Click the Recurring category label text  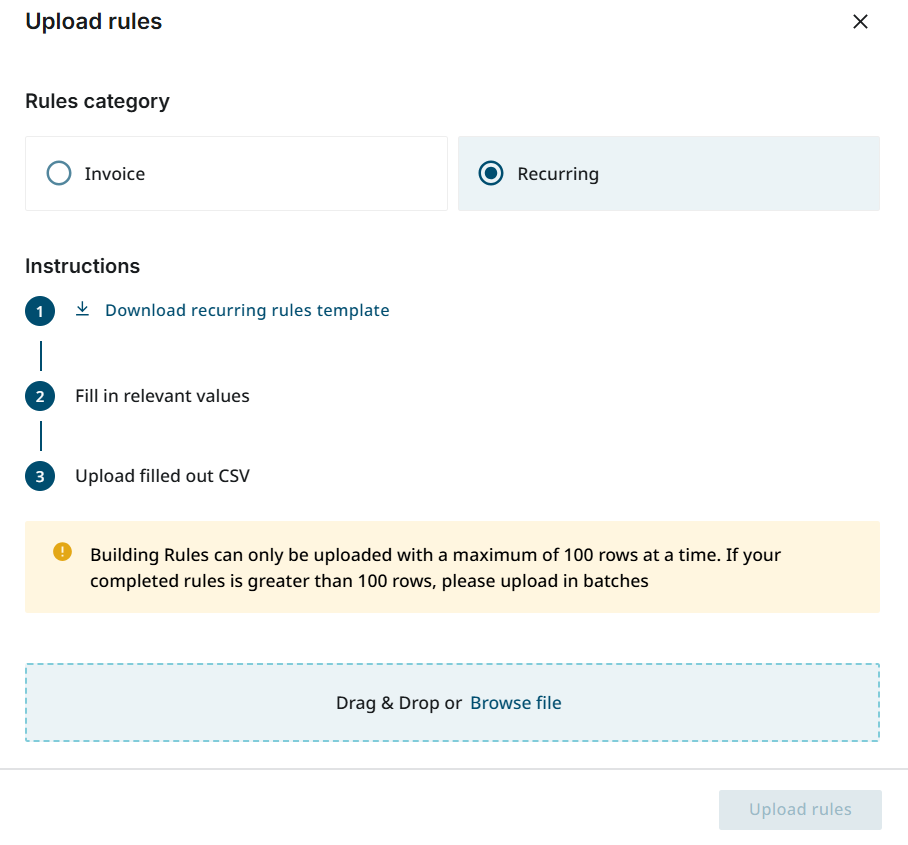click(558, 174)
